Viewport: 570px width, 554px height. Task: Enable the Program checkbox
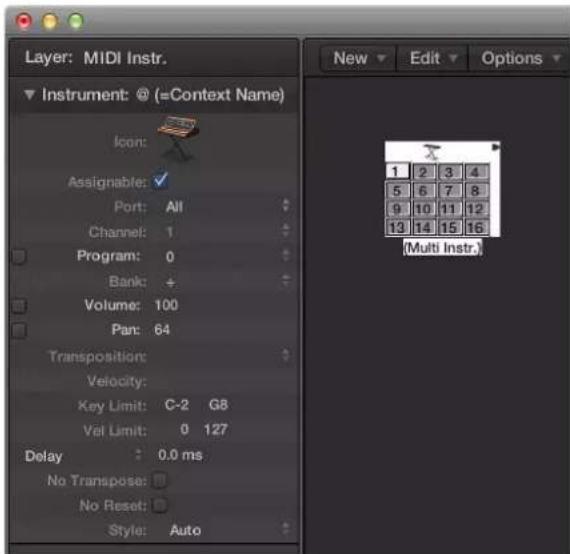click(x=19, y=257)
